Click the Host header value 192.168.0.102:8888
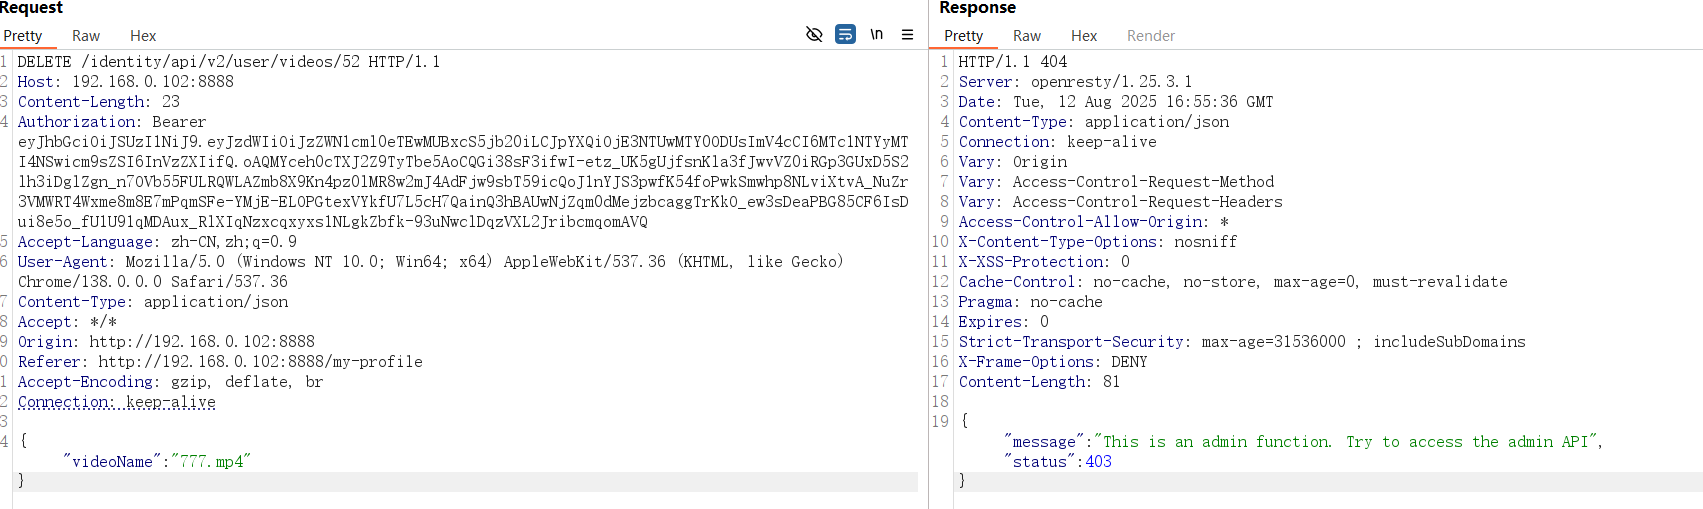This screenshot has width=1703, height=509. coord(153,82)
